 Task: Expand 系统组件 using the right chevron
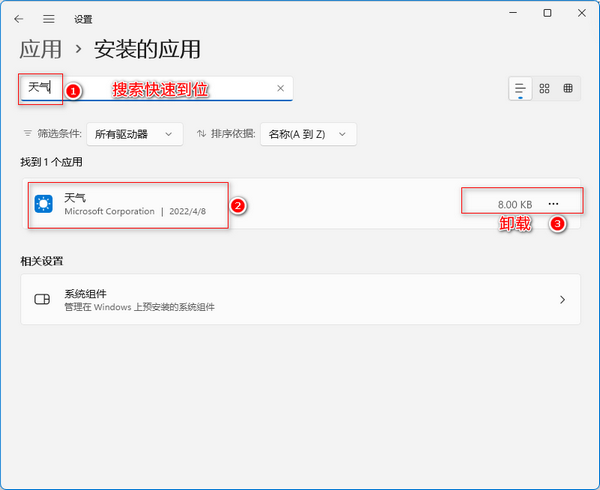click(x=562, y=299)
